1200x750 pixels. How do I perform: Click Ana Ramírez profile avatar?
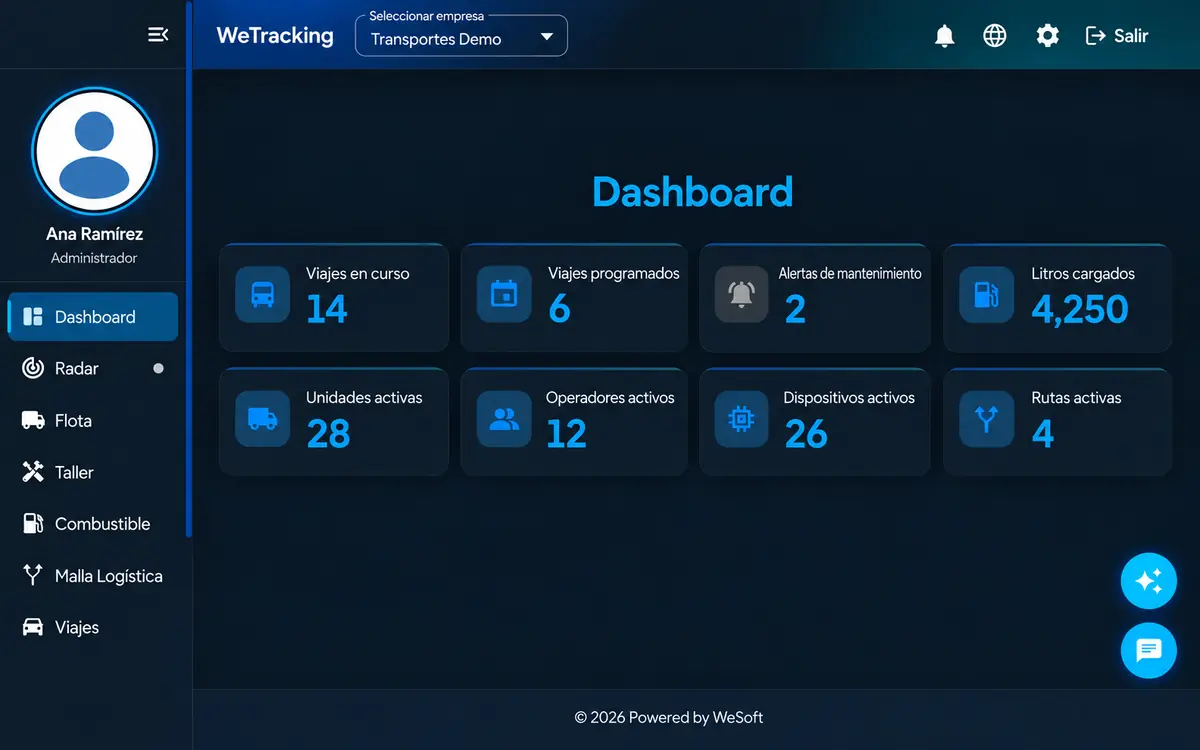[94, 150]
